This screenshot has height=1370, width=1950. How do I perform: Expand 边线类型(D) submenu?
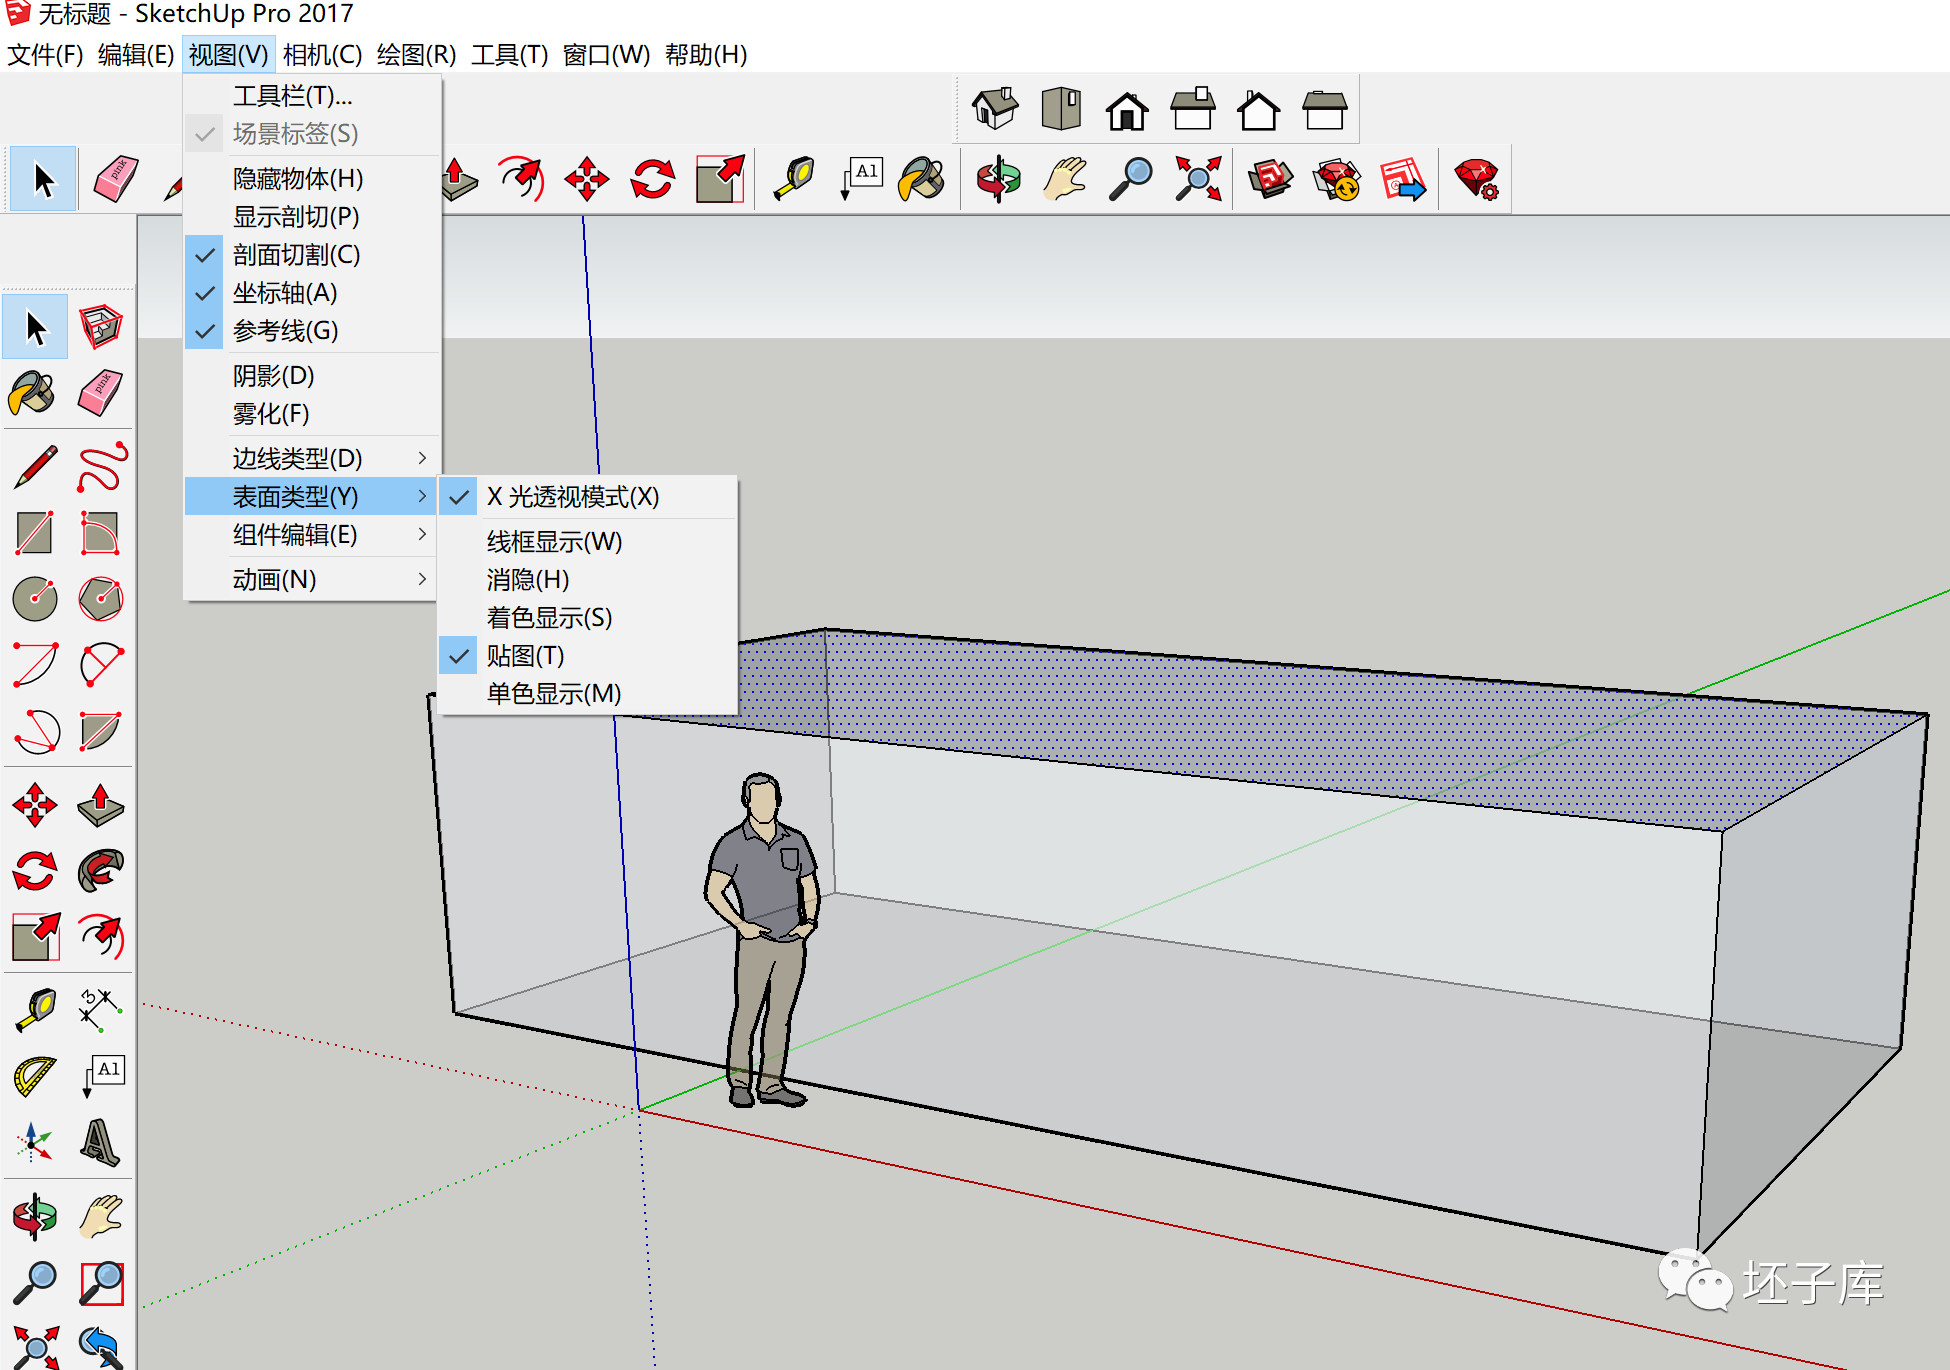(312, 459)
